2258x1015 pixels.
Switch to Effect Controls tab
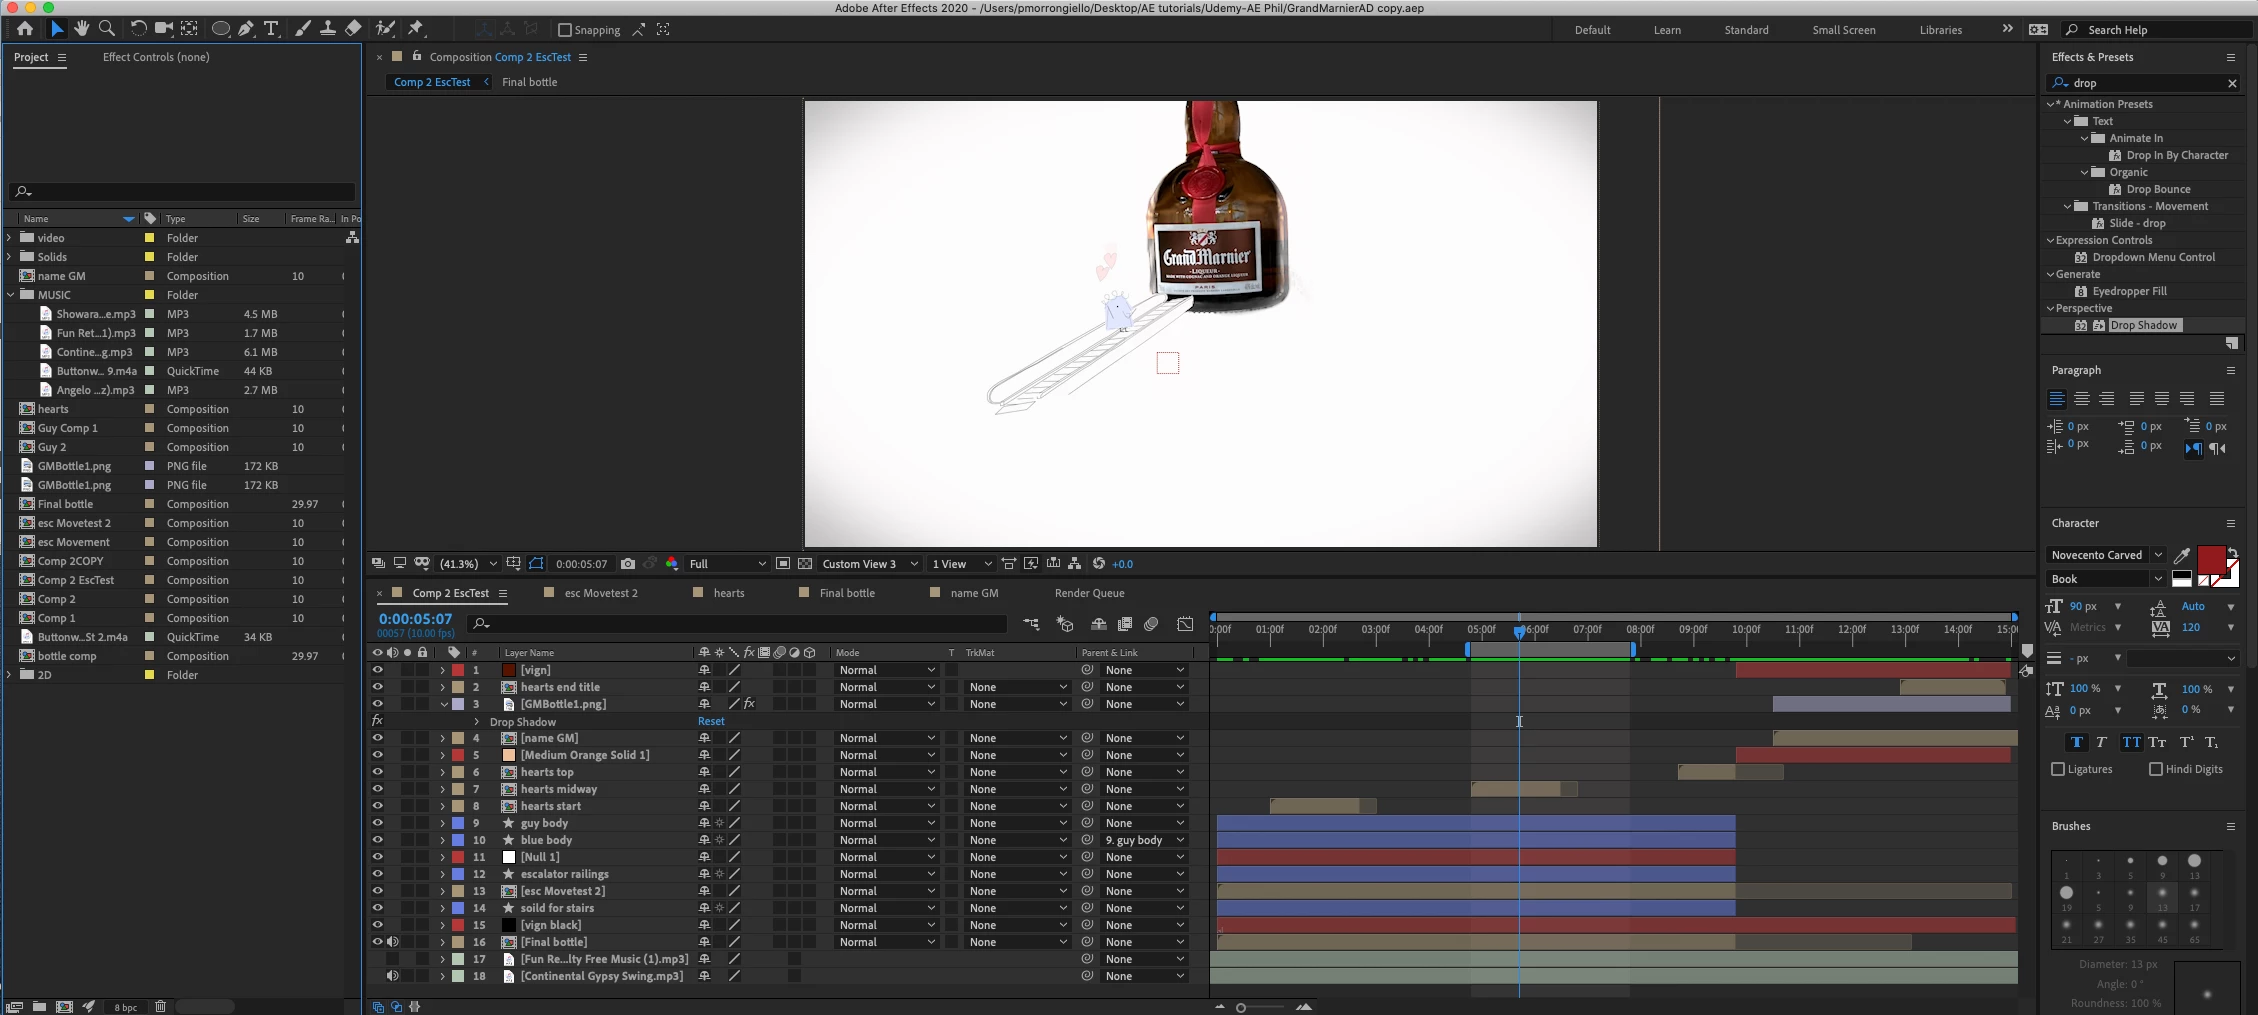pos(156,57)
